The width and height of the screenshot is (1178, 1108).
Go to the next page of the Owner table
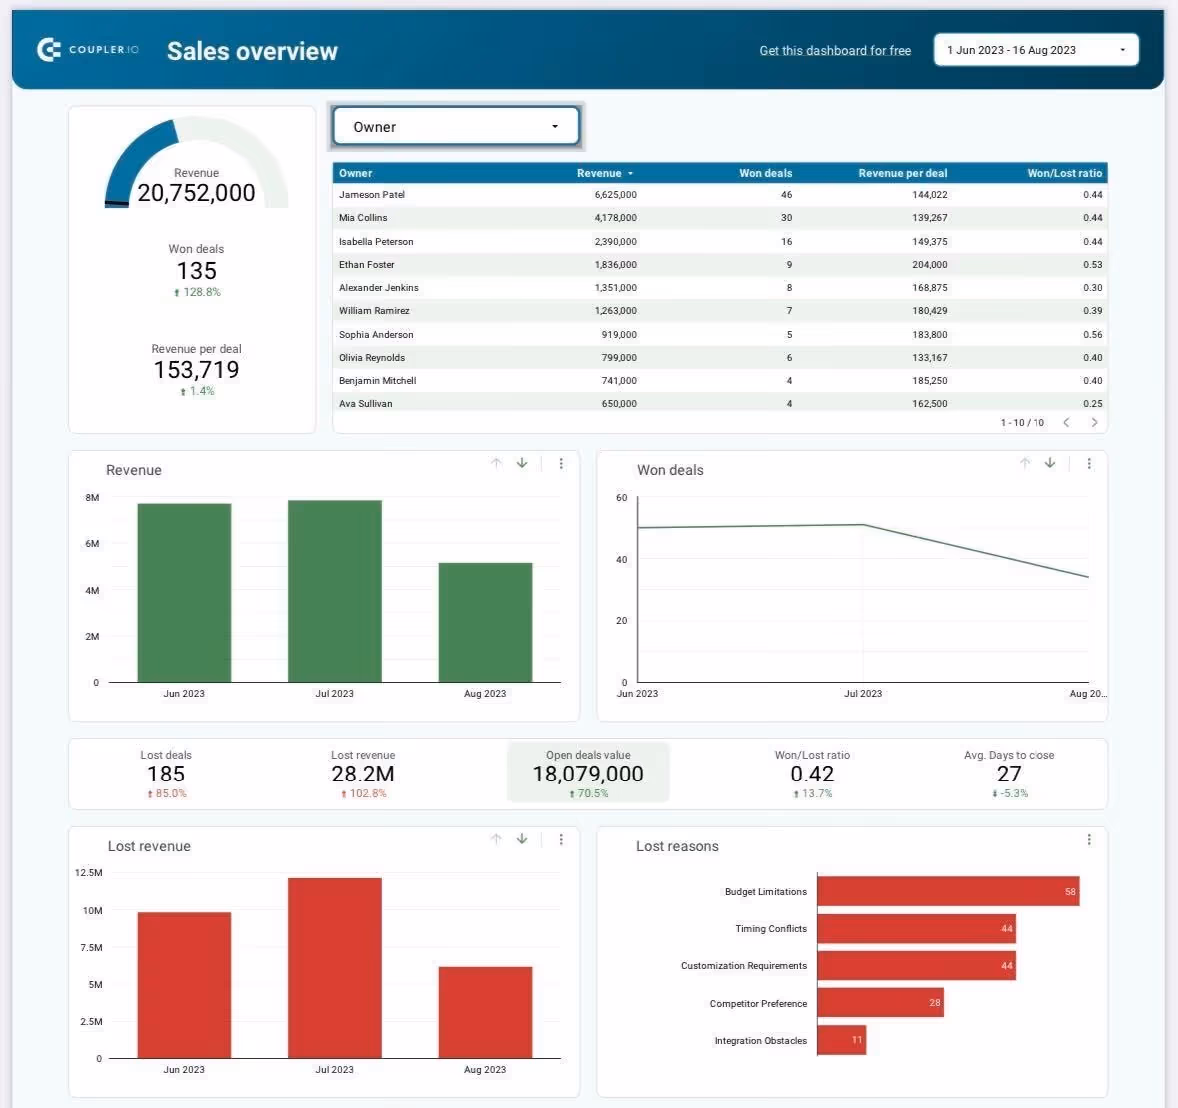click(x=1094, y=422)
